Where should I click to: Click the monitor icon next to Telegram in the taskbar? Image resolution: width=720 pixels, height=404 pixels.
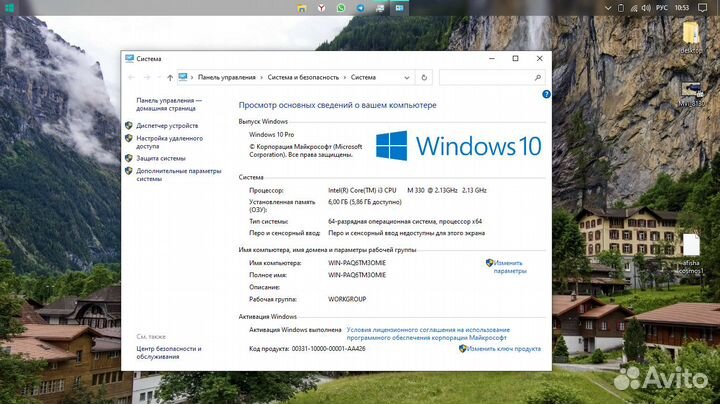pyautogui.click(x=380, y=8)
